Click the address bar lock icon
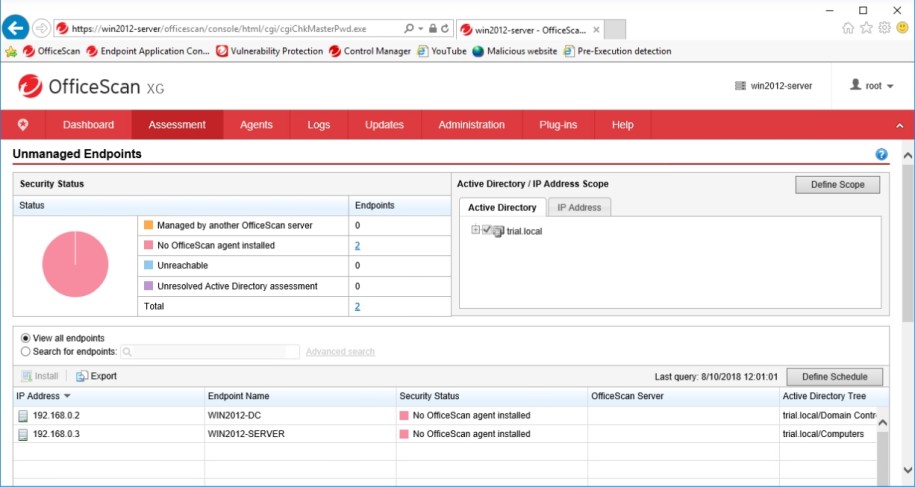The image size is (915, 487). pyautogui.click(x=432, y=28)
